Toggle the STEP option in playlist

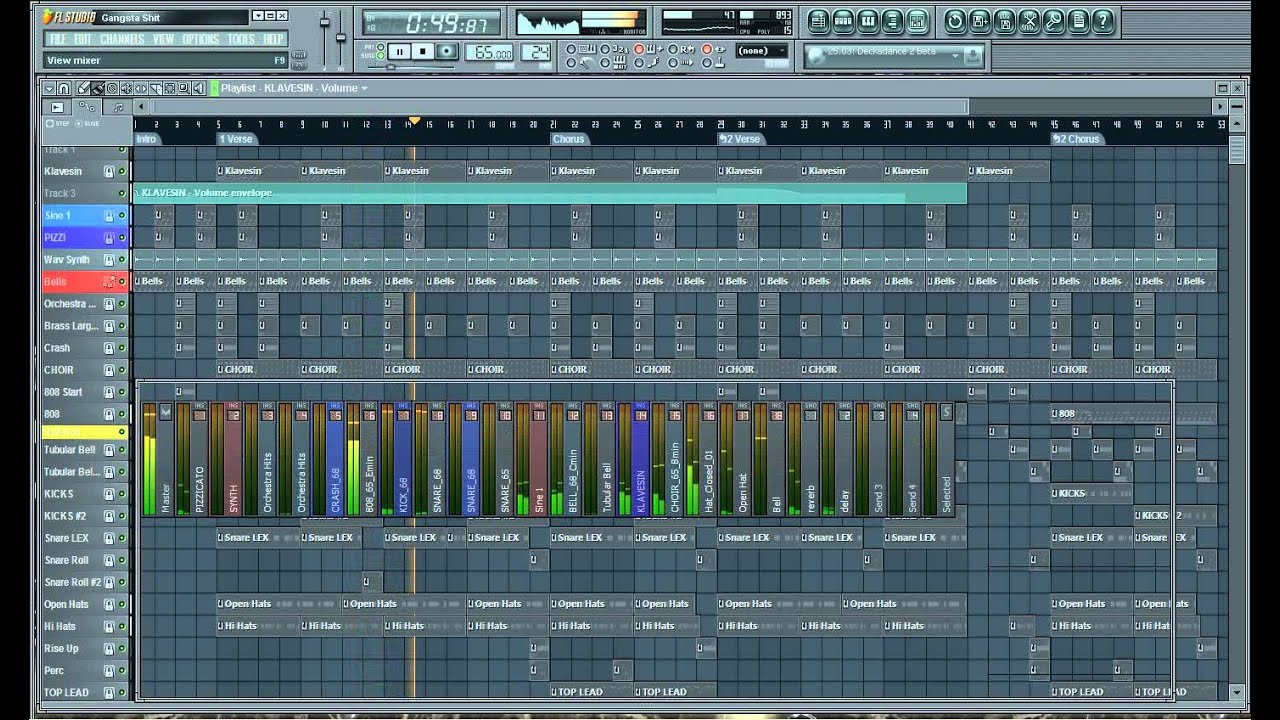tap(57, 123)
